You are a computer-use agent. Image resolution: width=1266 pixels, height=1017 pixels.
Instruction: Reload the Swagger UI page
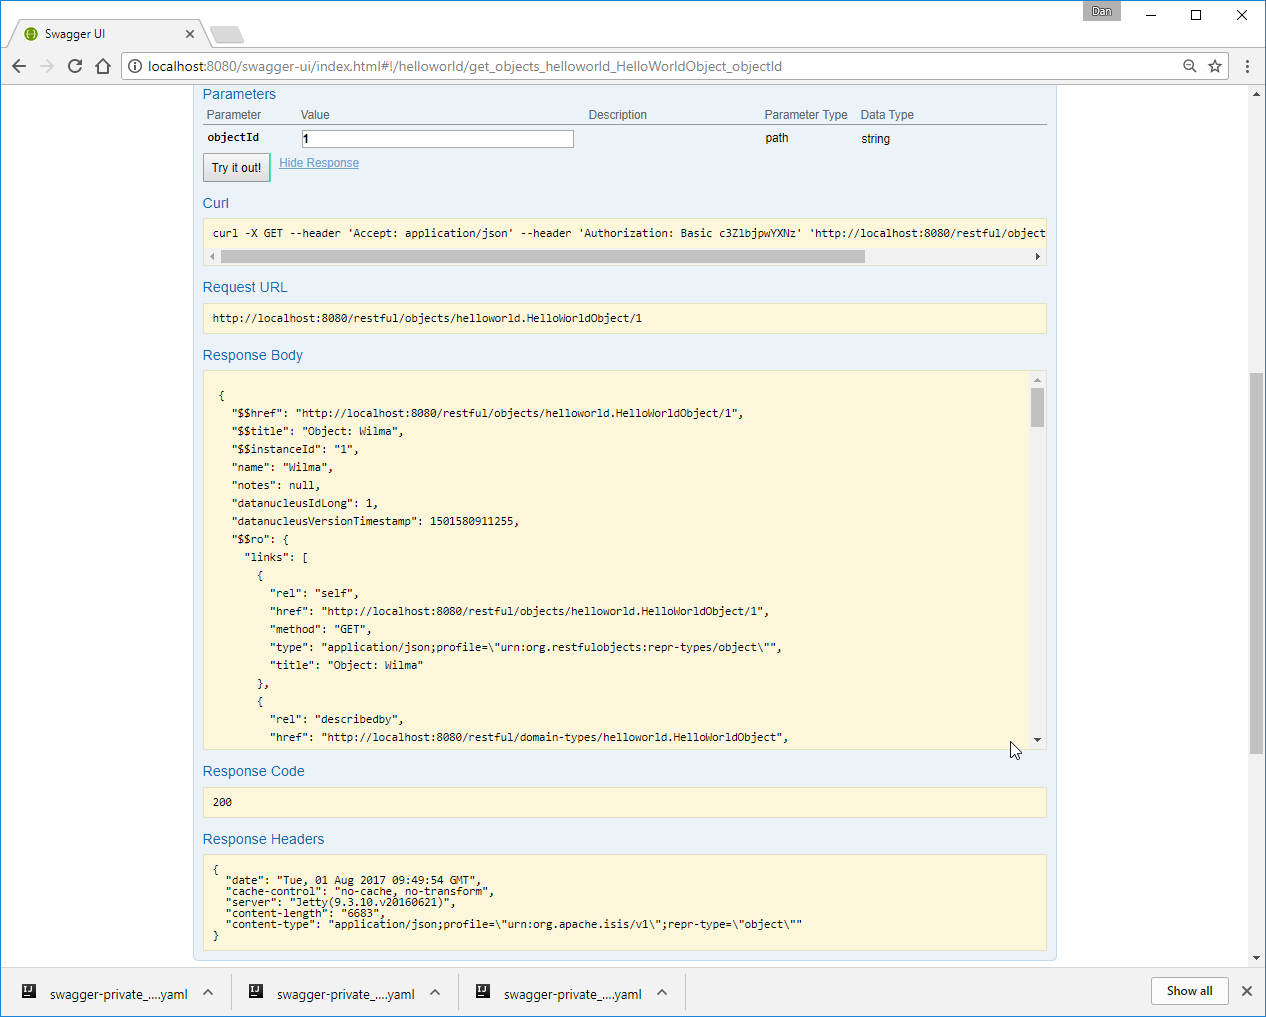point(75,66)
